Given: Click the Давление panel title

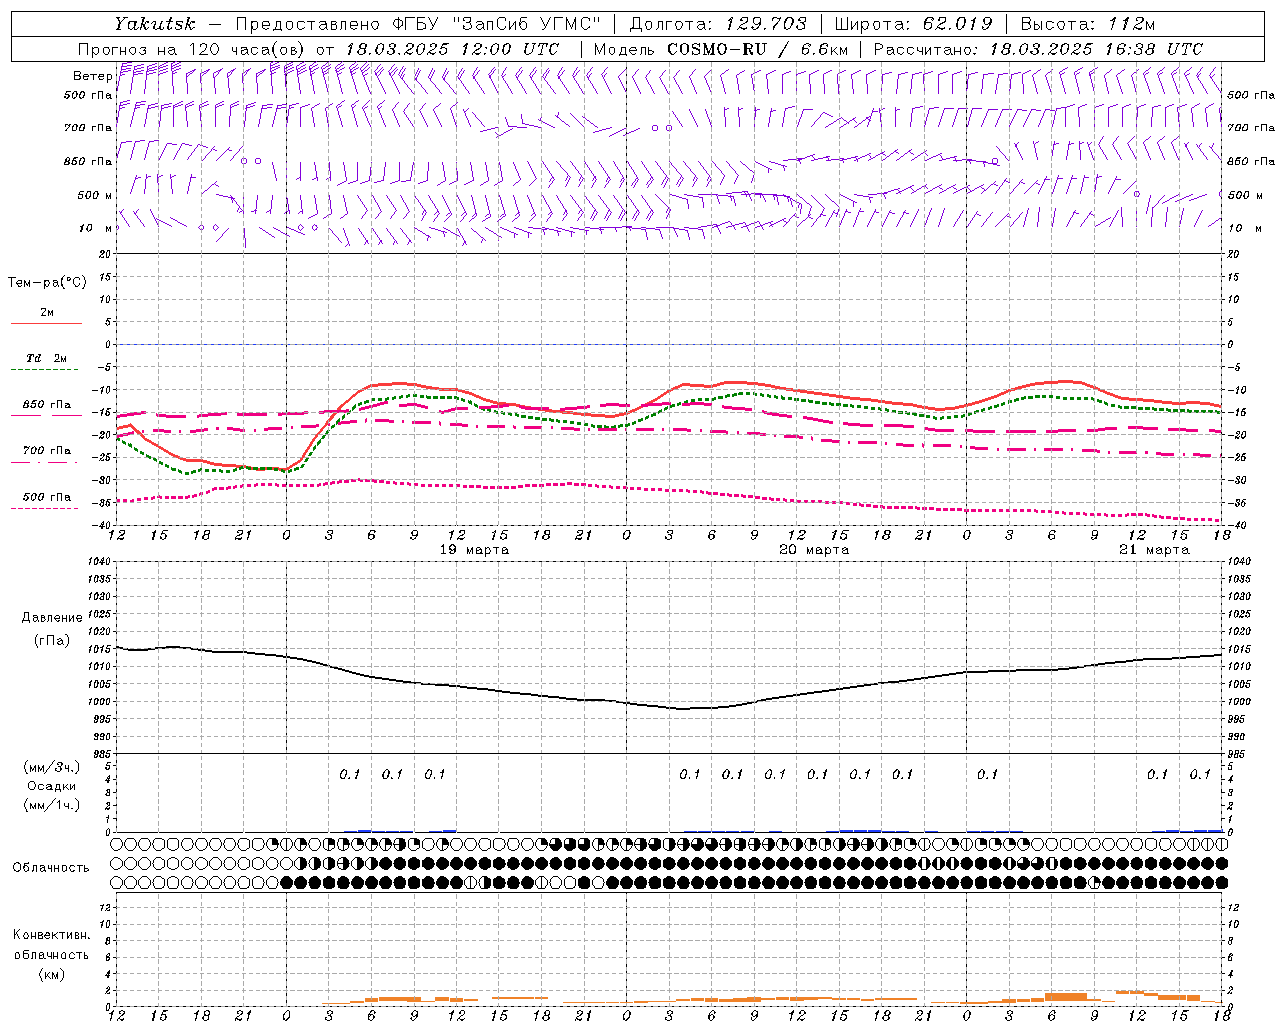Looking at the screenshot, I should (x=52, y=618).
